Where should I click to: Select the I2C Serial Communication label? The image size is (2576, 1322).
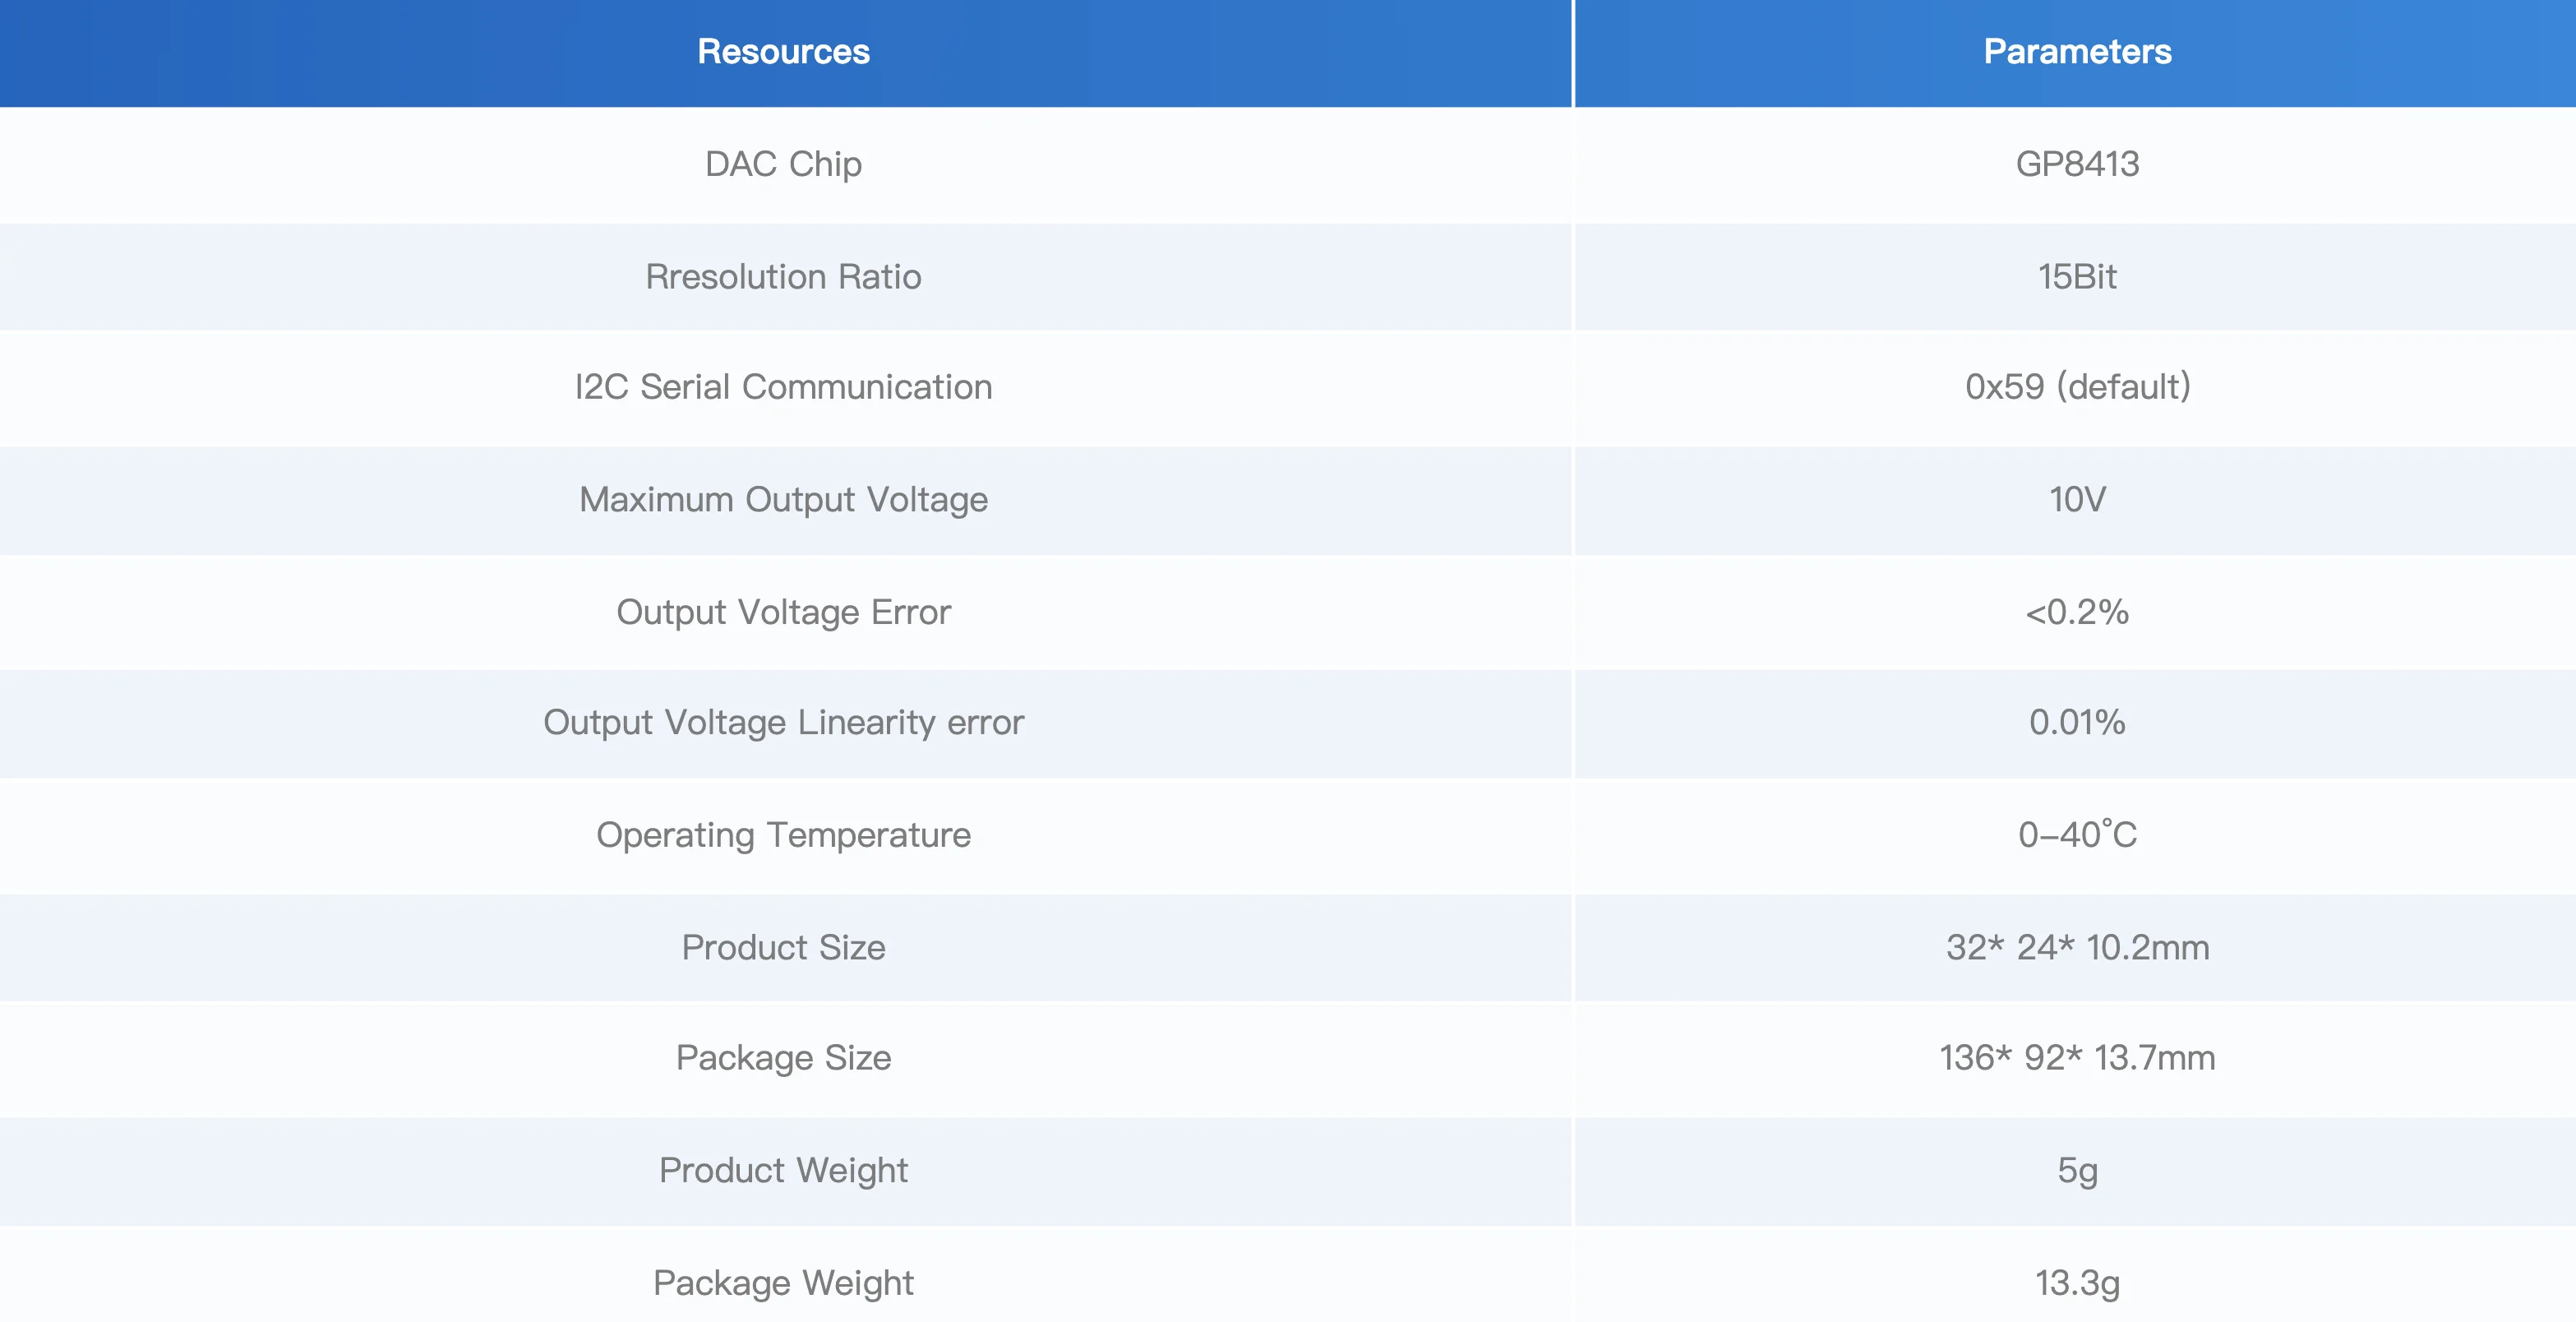(783, 387)
